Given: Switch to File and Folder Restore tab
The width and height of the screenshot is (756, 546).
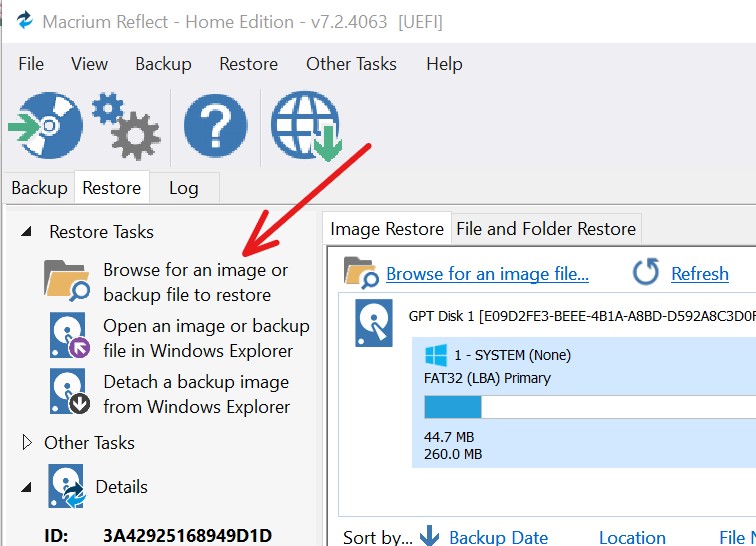Looking at the screenshot, I should point(546,228).
